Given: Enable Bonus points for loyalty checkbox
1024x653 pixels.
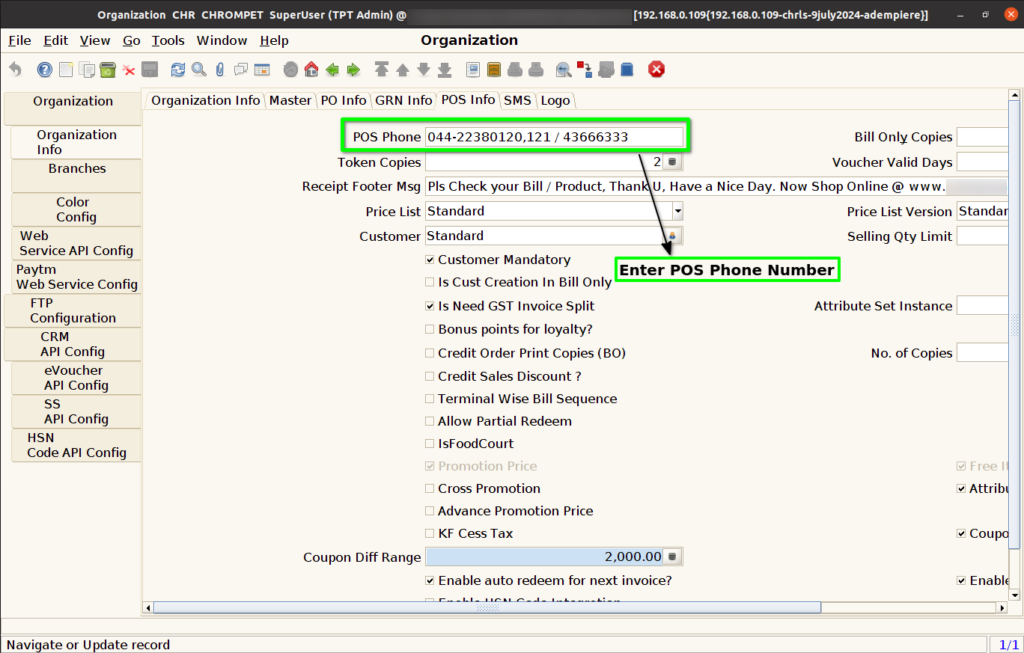Looking at the screenshot, I should [x=430, y=329].
